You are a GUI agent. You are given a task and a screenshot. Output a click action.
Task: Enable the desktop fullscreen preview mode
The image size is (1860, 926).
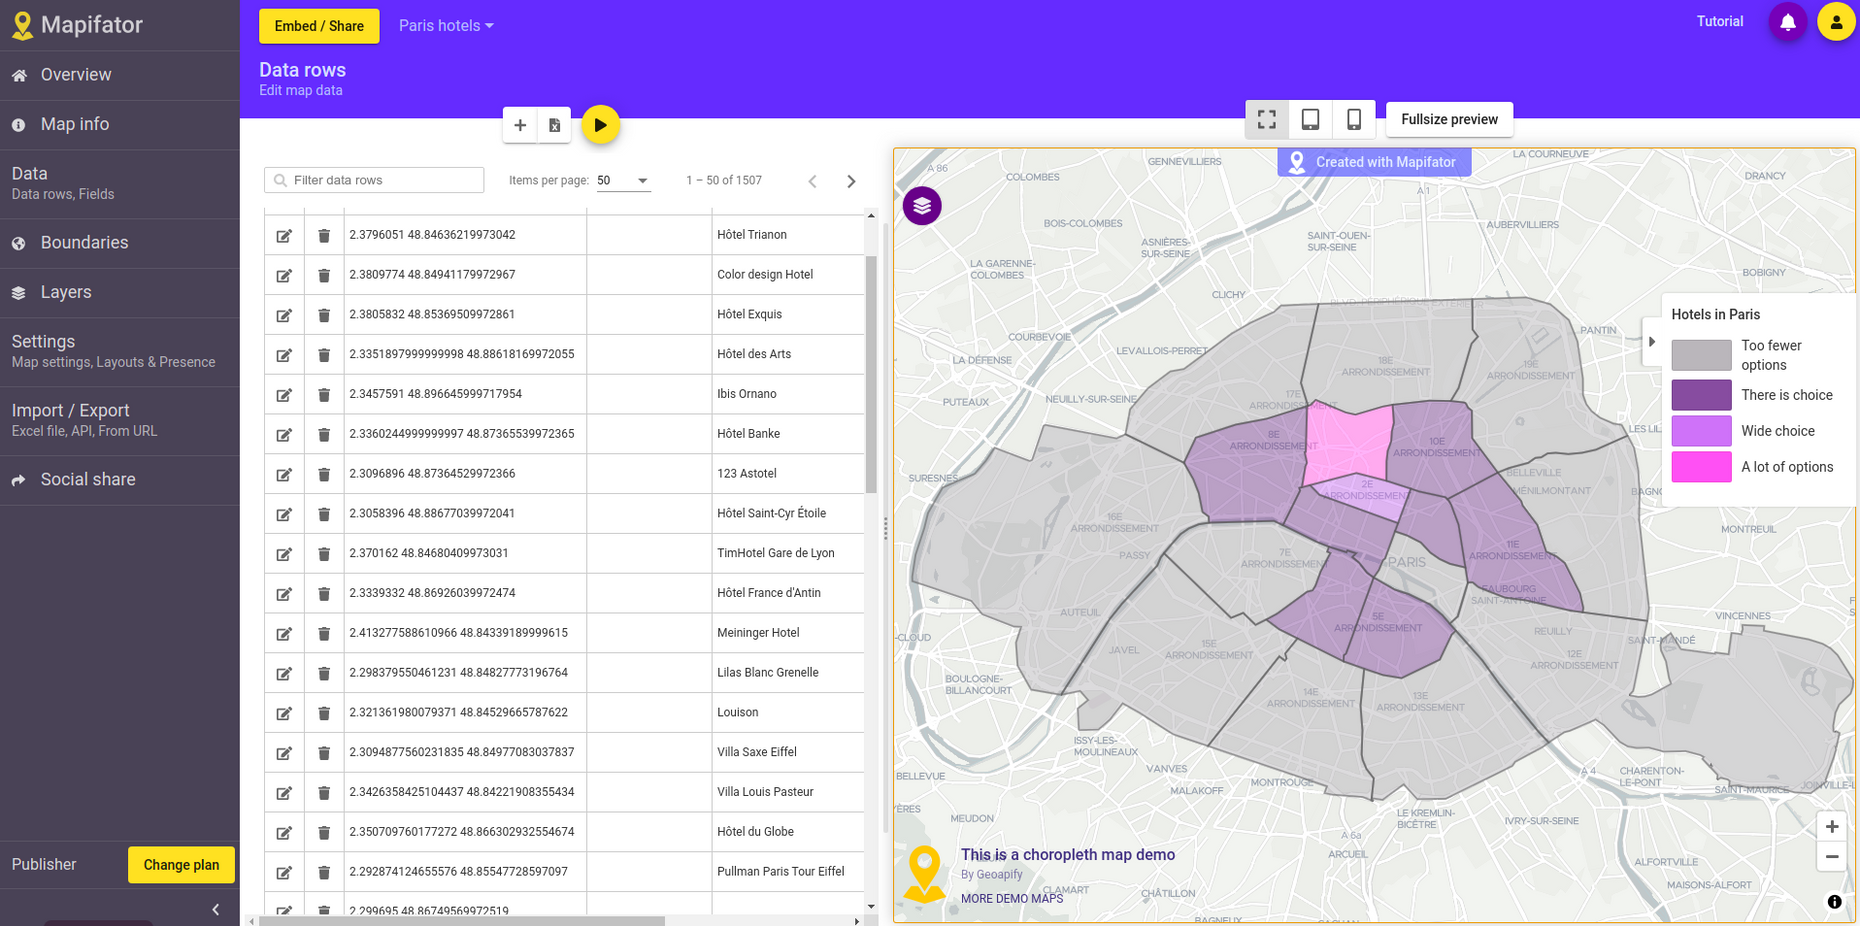[1266, 119]
